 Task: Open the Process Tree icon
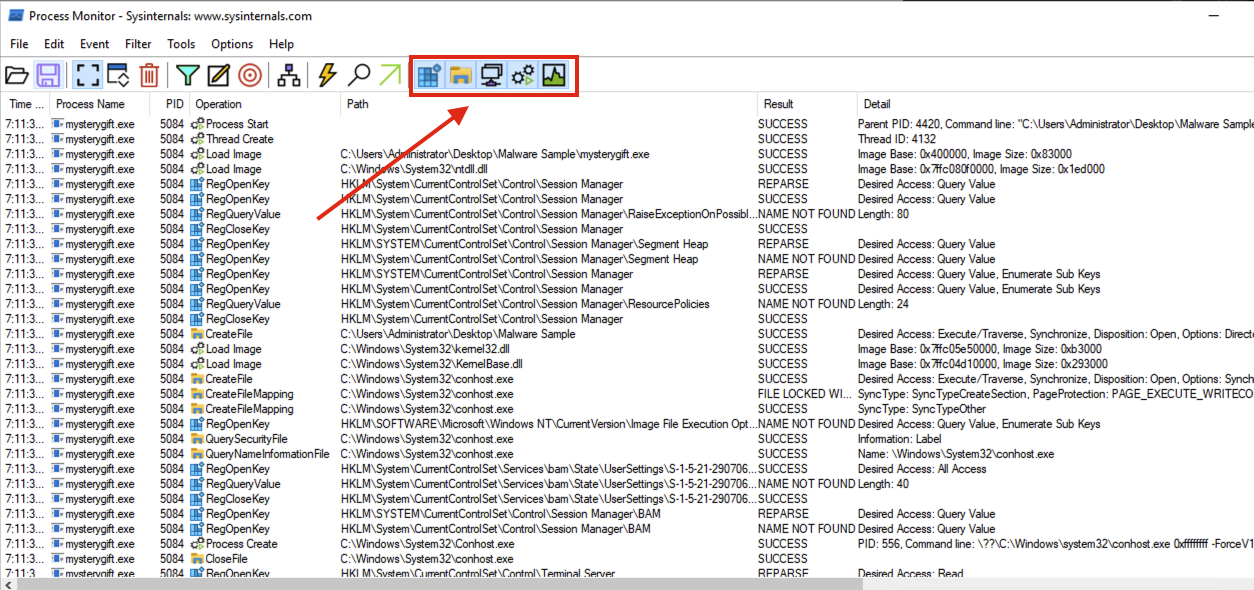tap(289, 75)
